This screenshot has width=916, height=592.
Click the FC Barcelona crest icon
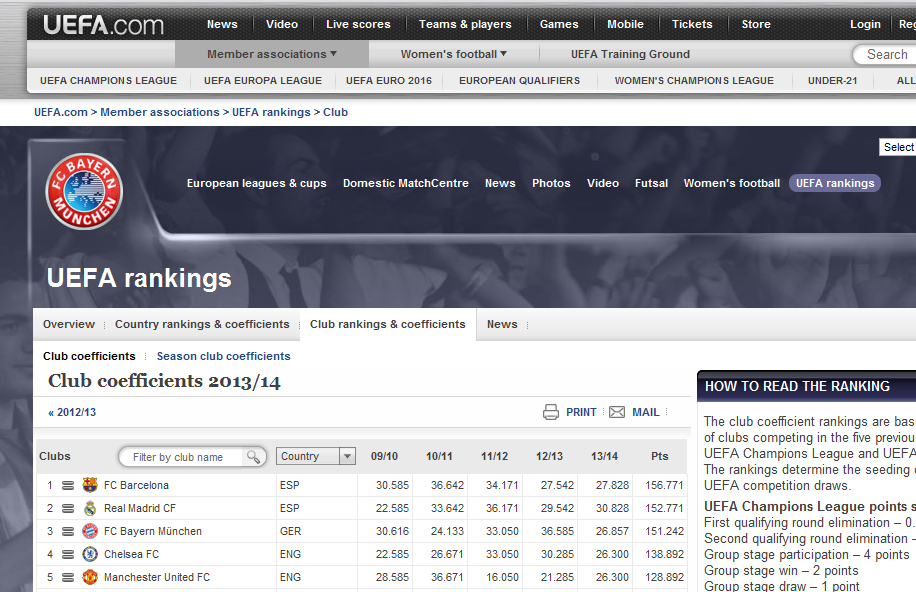click(x=90, y=485)
